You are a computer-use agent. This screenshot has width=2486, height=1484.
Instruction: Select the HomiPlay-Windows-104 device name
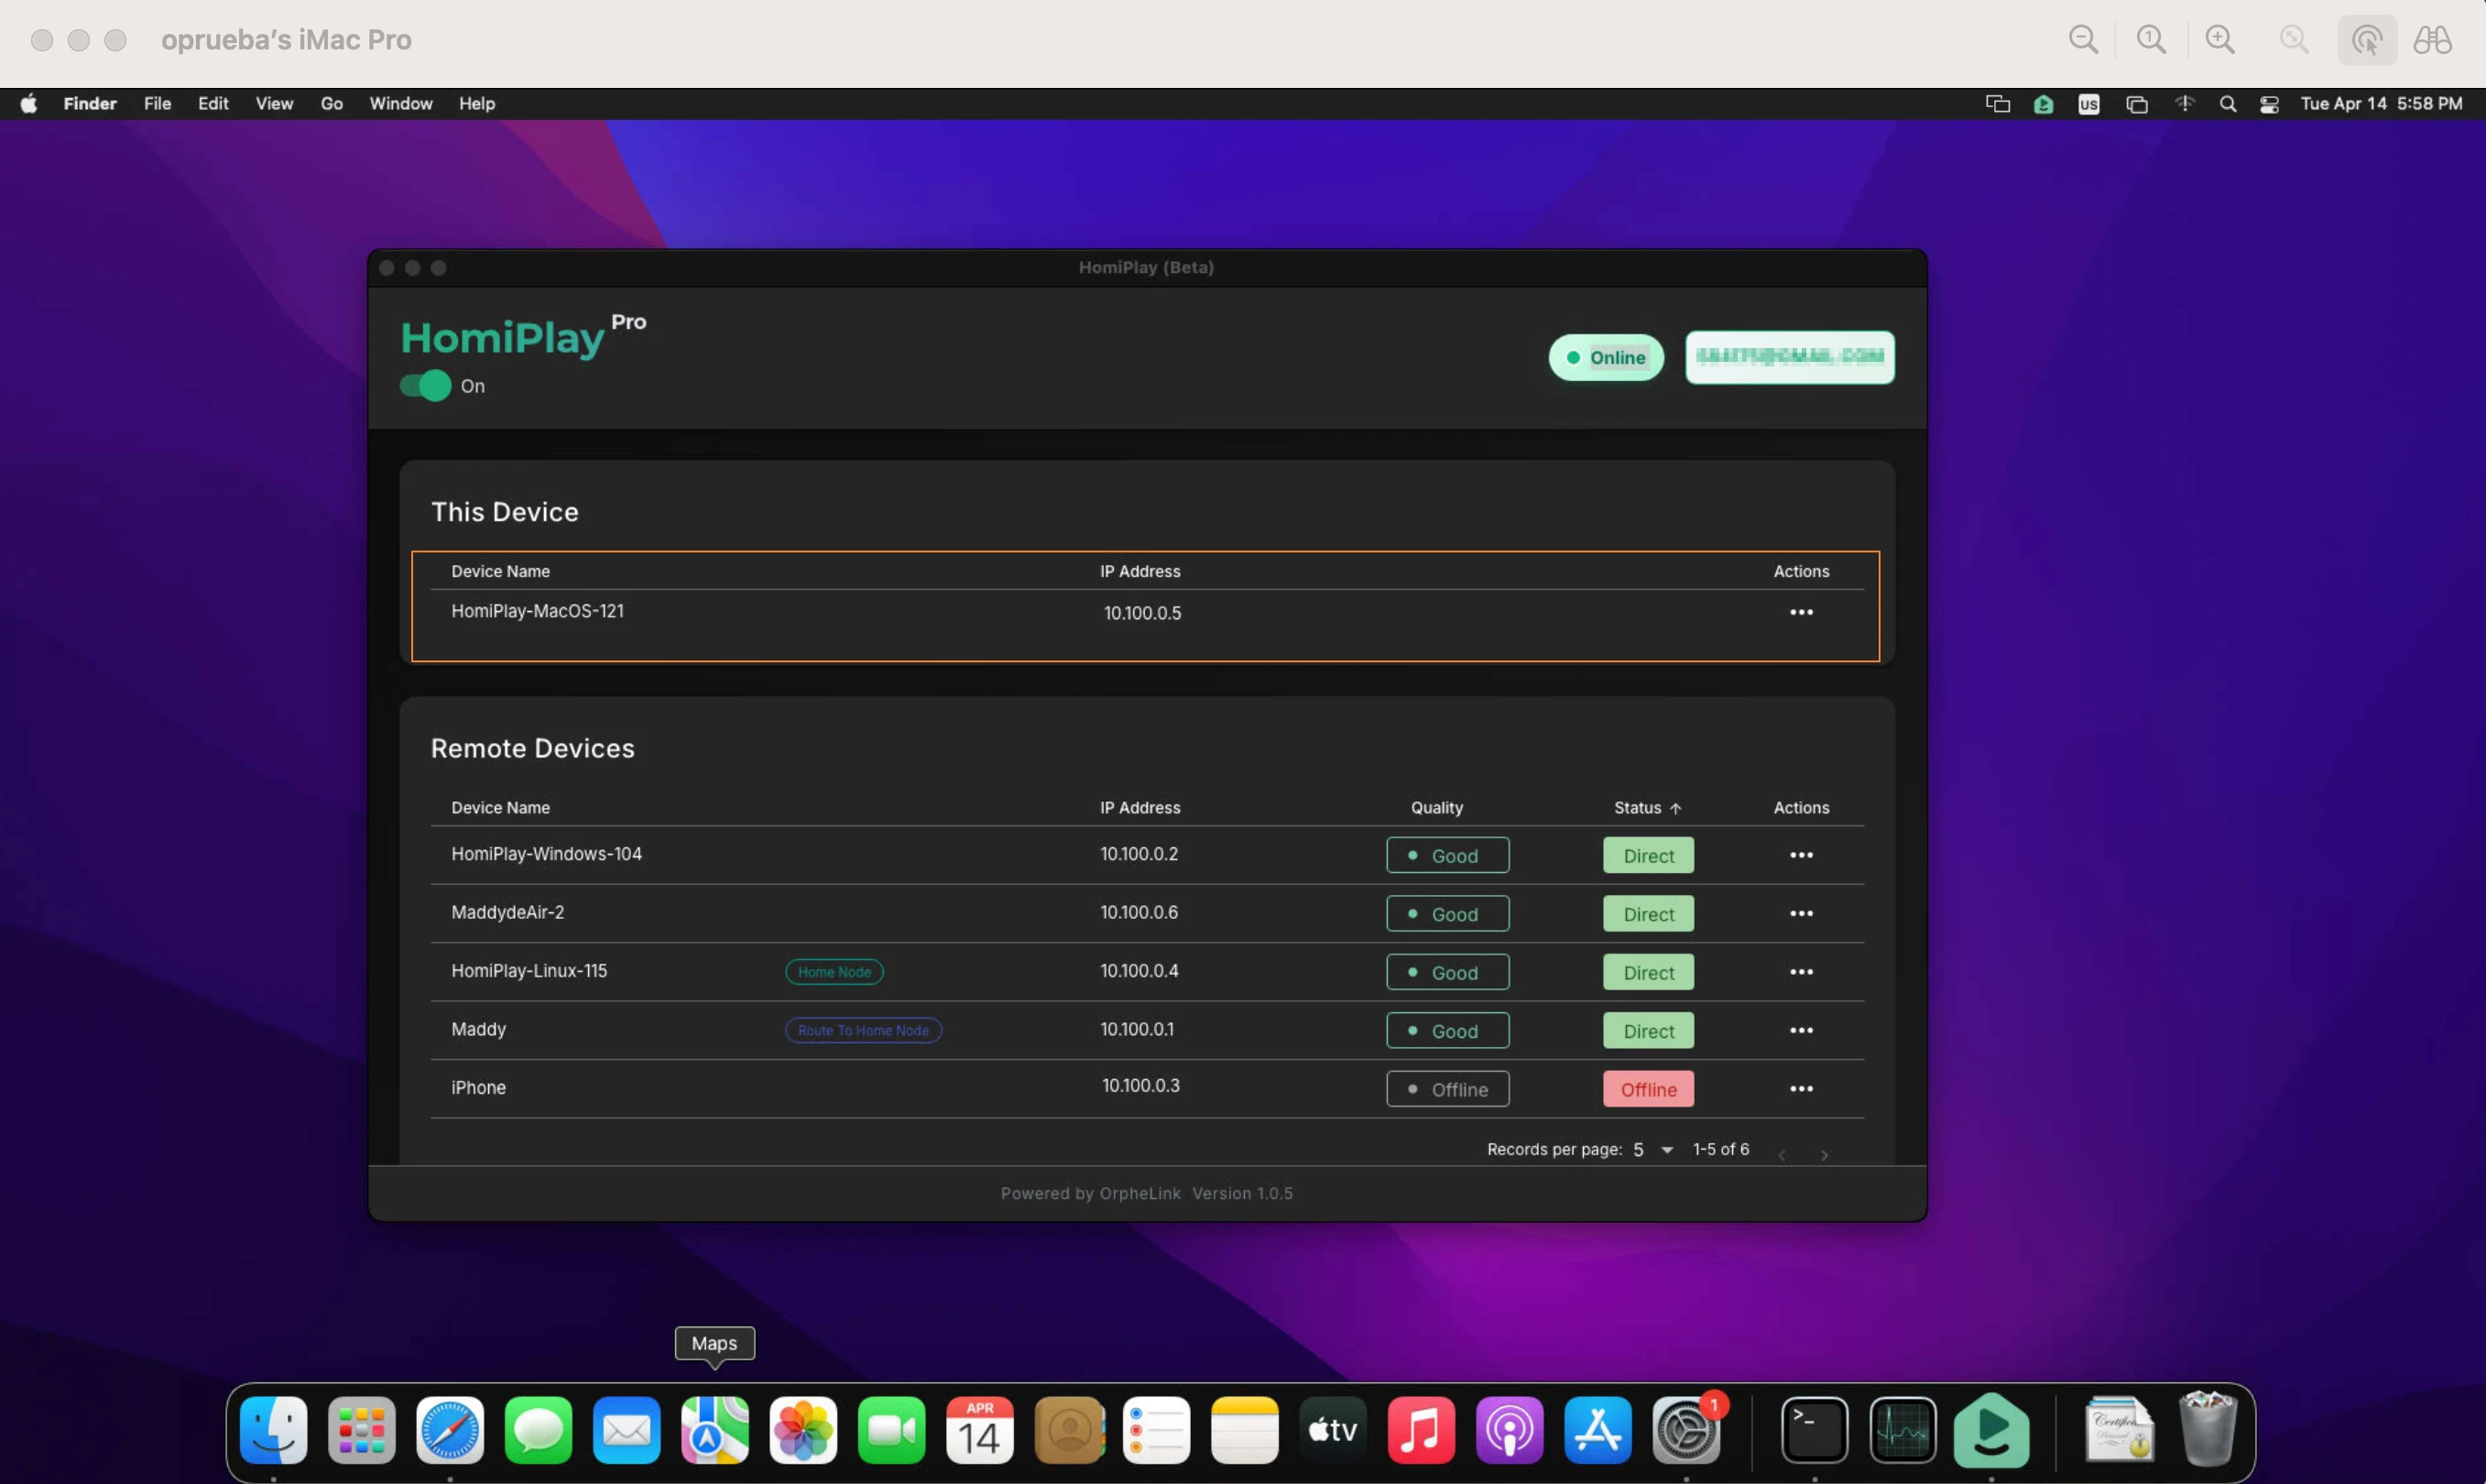[546, 854]
